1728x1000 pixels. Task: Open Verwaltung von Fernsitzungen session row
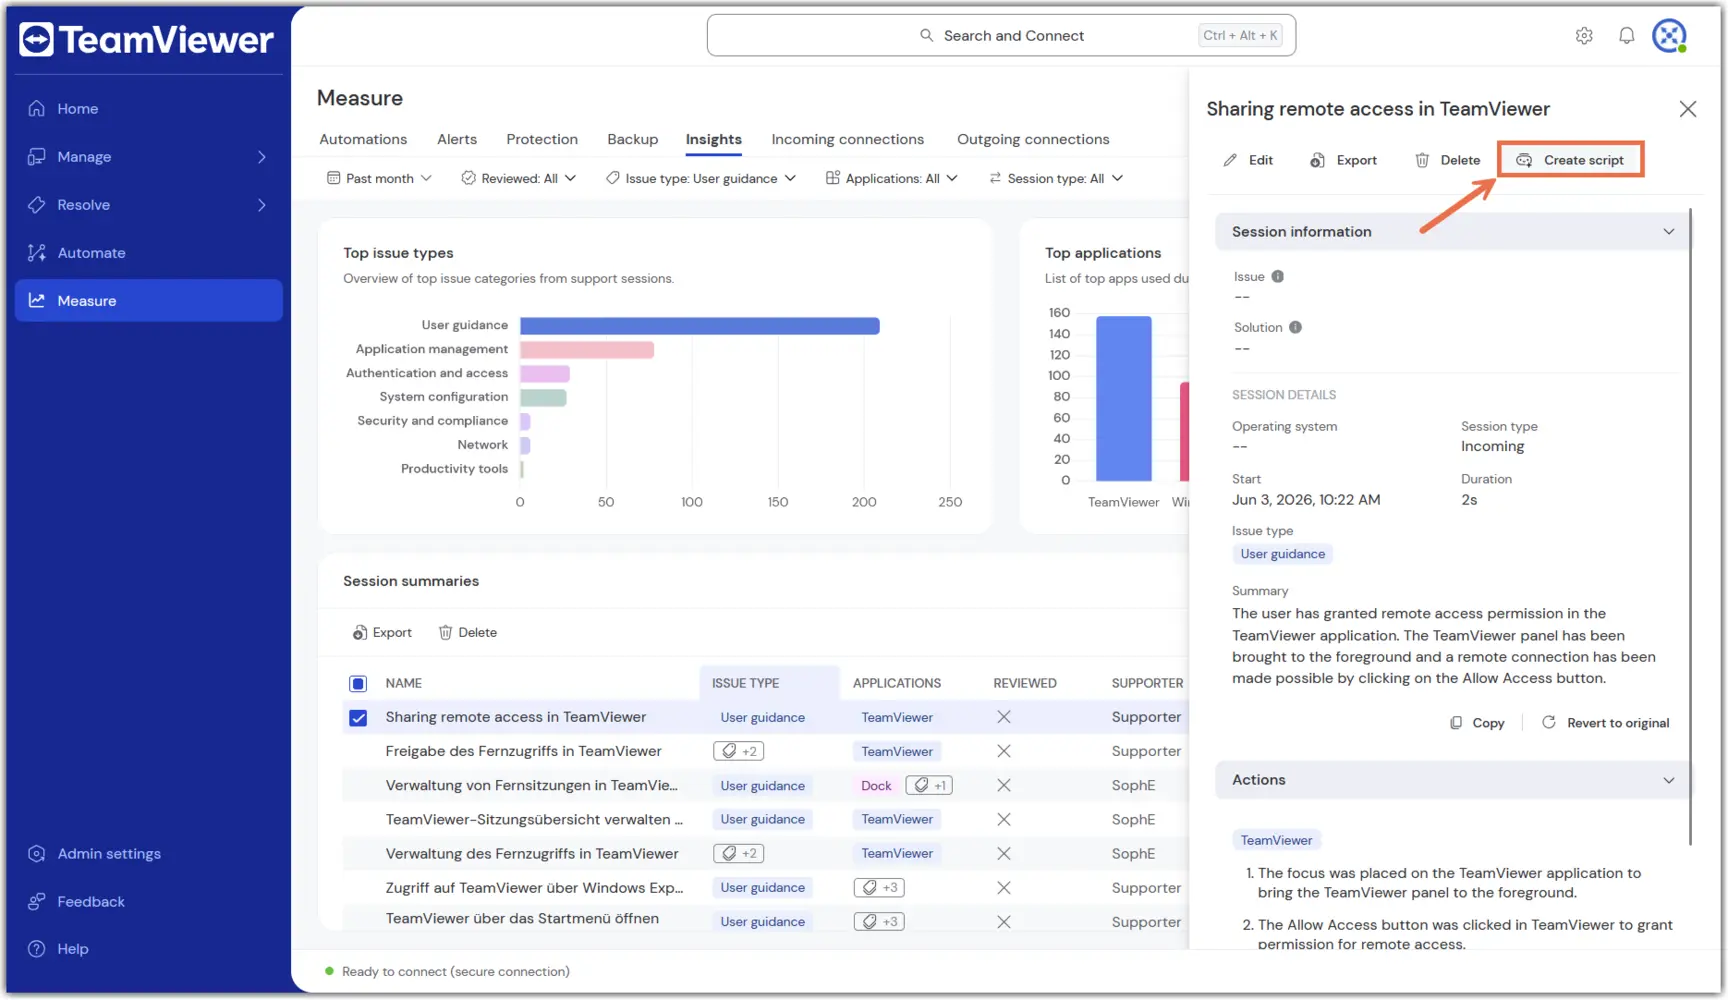(764, 786)
